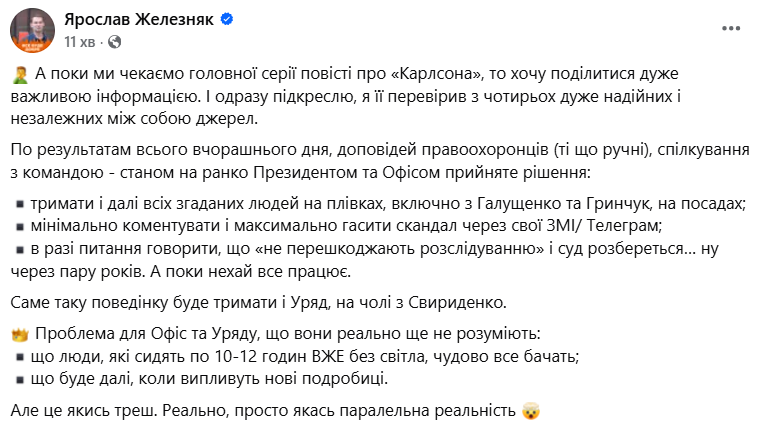Screen dimensions: 763x431
Task: Click the paragraph mentioning «Карлсона»
Action: 380,98
